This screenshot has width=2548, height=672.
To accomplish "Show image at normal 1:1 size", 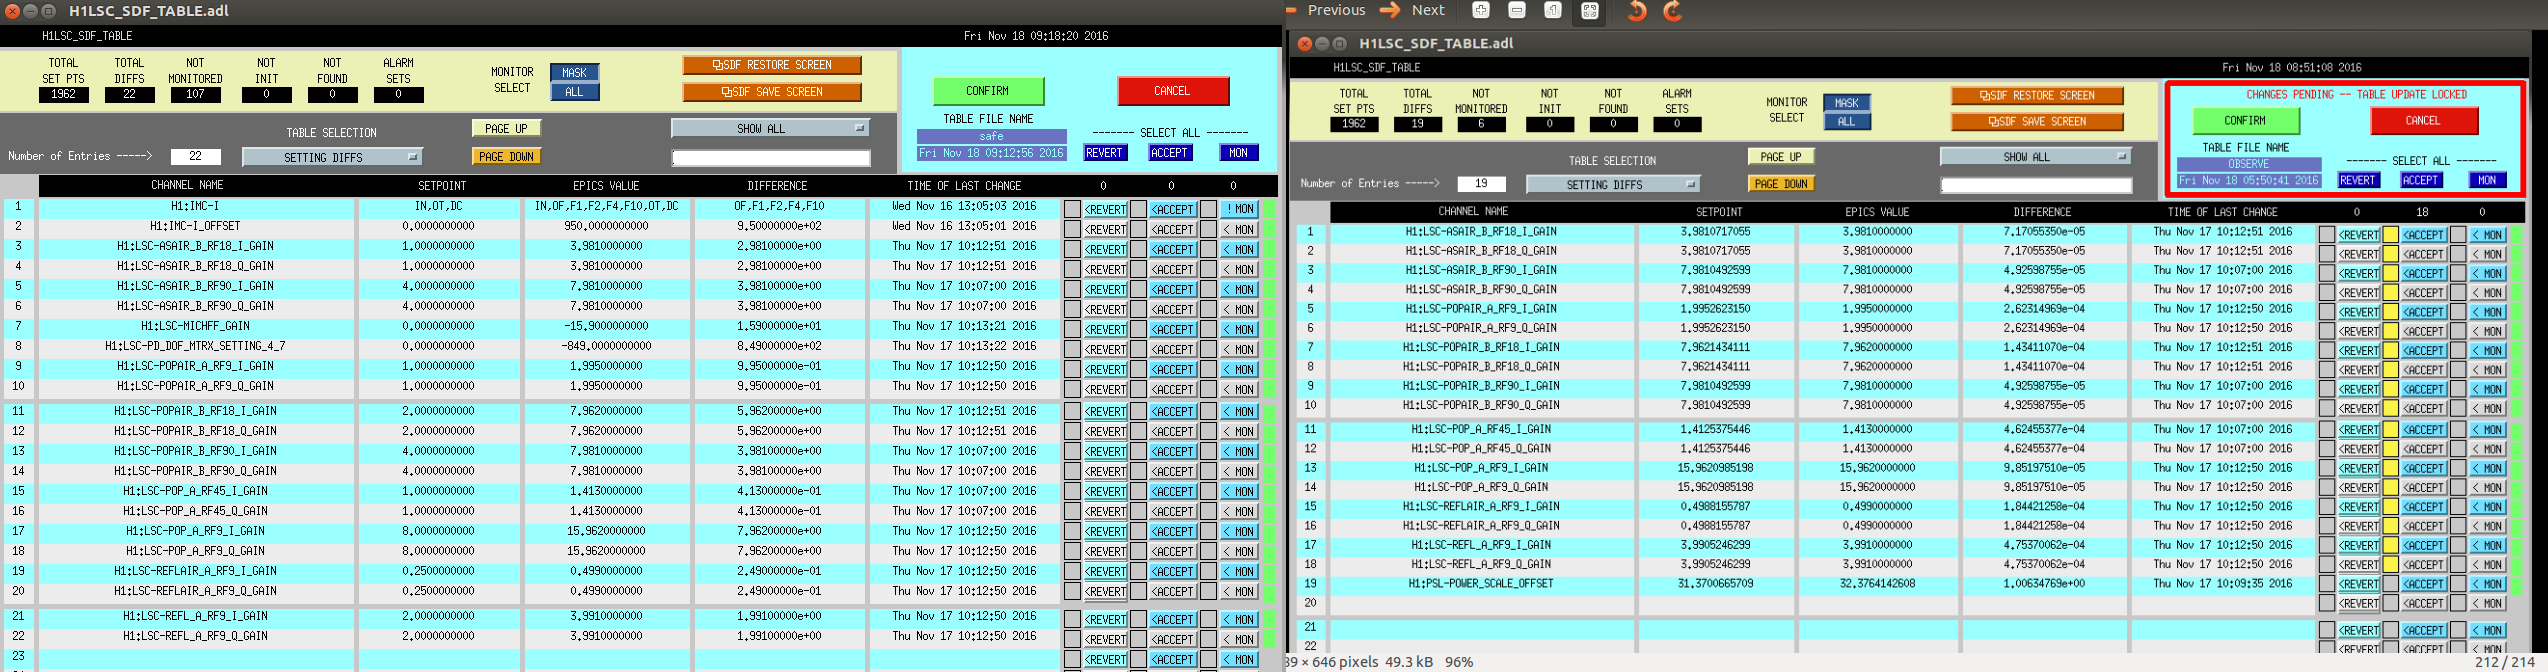I will click(1553, 11).
